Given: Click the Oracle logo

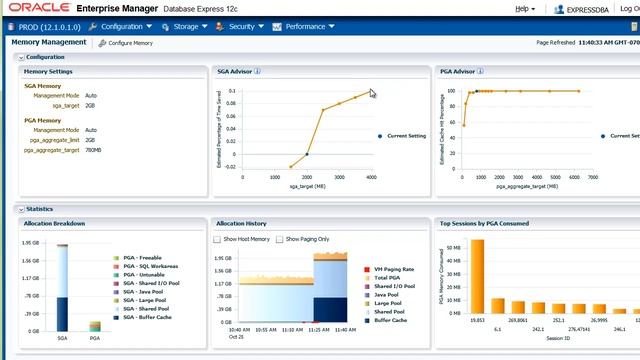Looking at the screenshot, I should (40, 7).
